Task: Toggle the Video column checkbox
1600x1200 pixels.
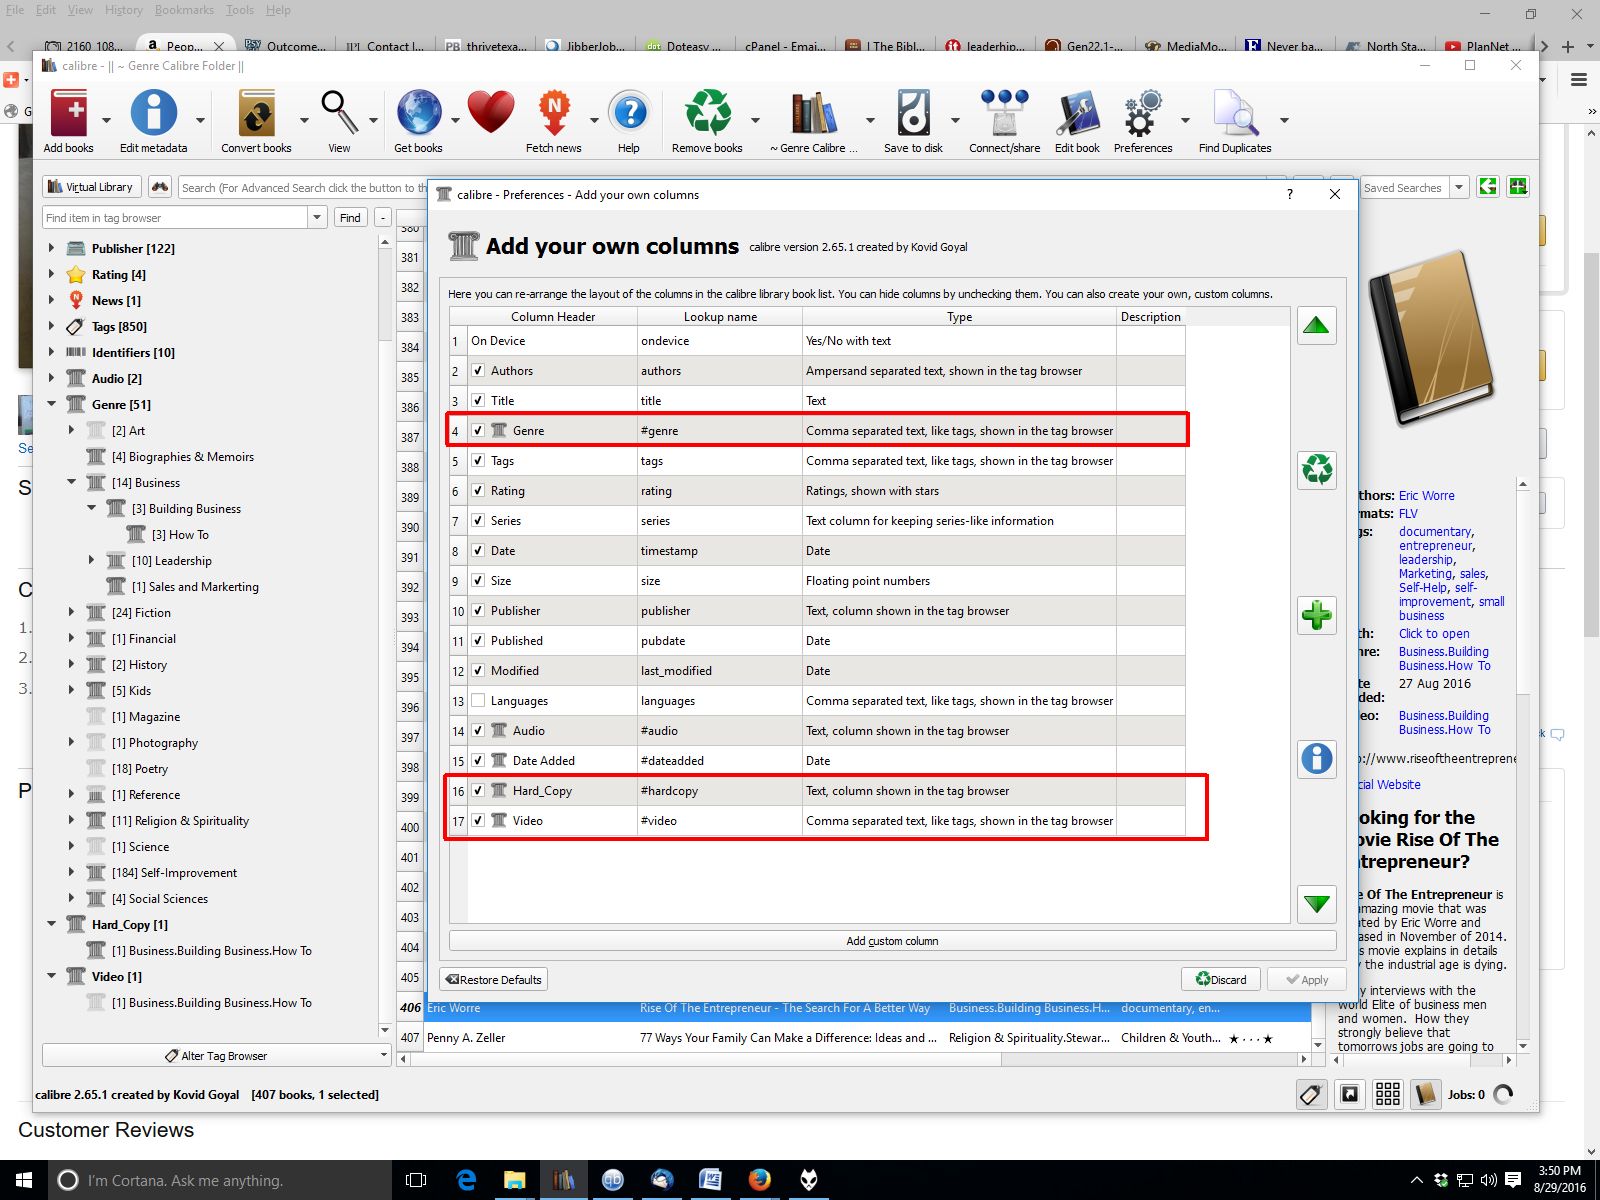Action: point(478,821)
